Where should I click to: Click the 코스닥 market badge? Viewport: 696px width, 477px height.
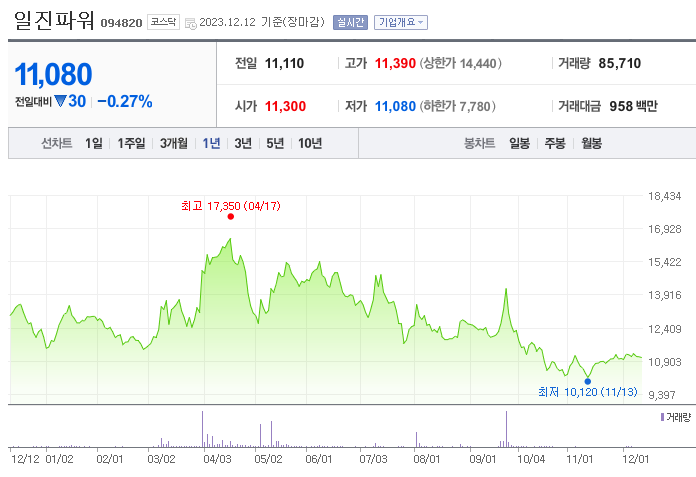[x=163, y=22]
